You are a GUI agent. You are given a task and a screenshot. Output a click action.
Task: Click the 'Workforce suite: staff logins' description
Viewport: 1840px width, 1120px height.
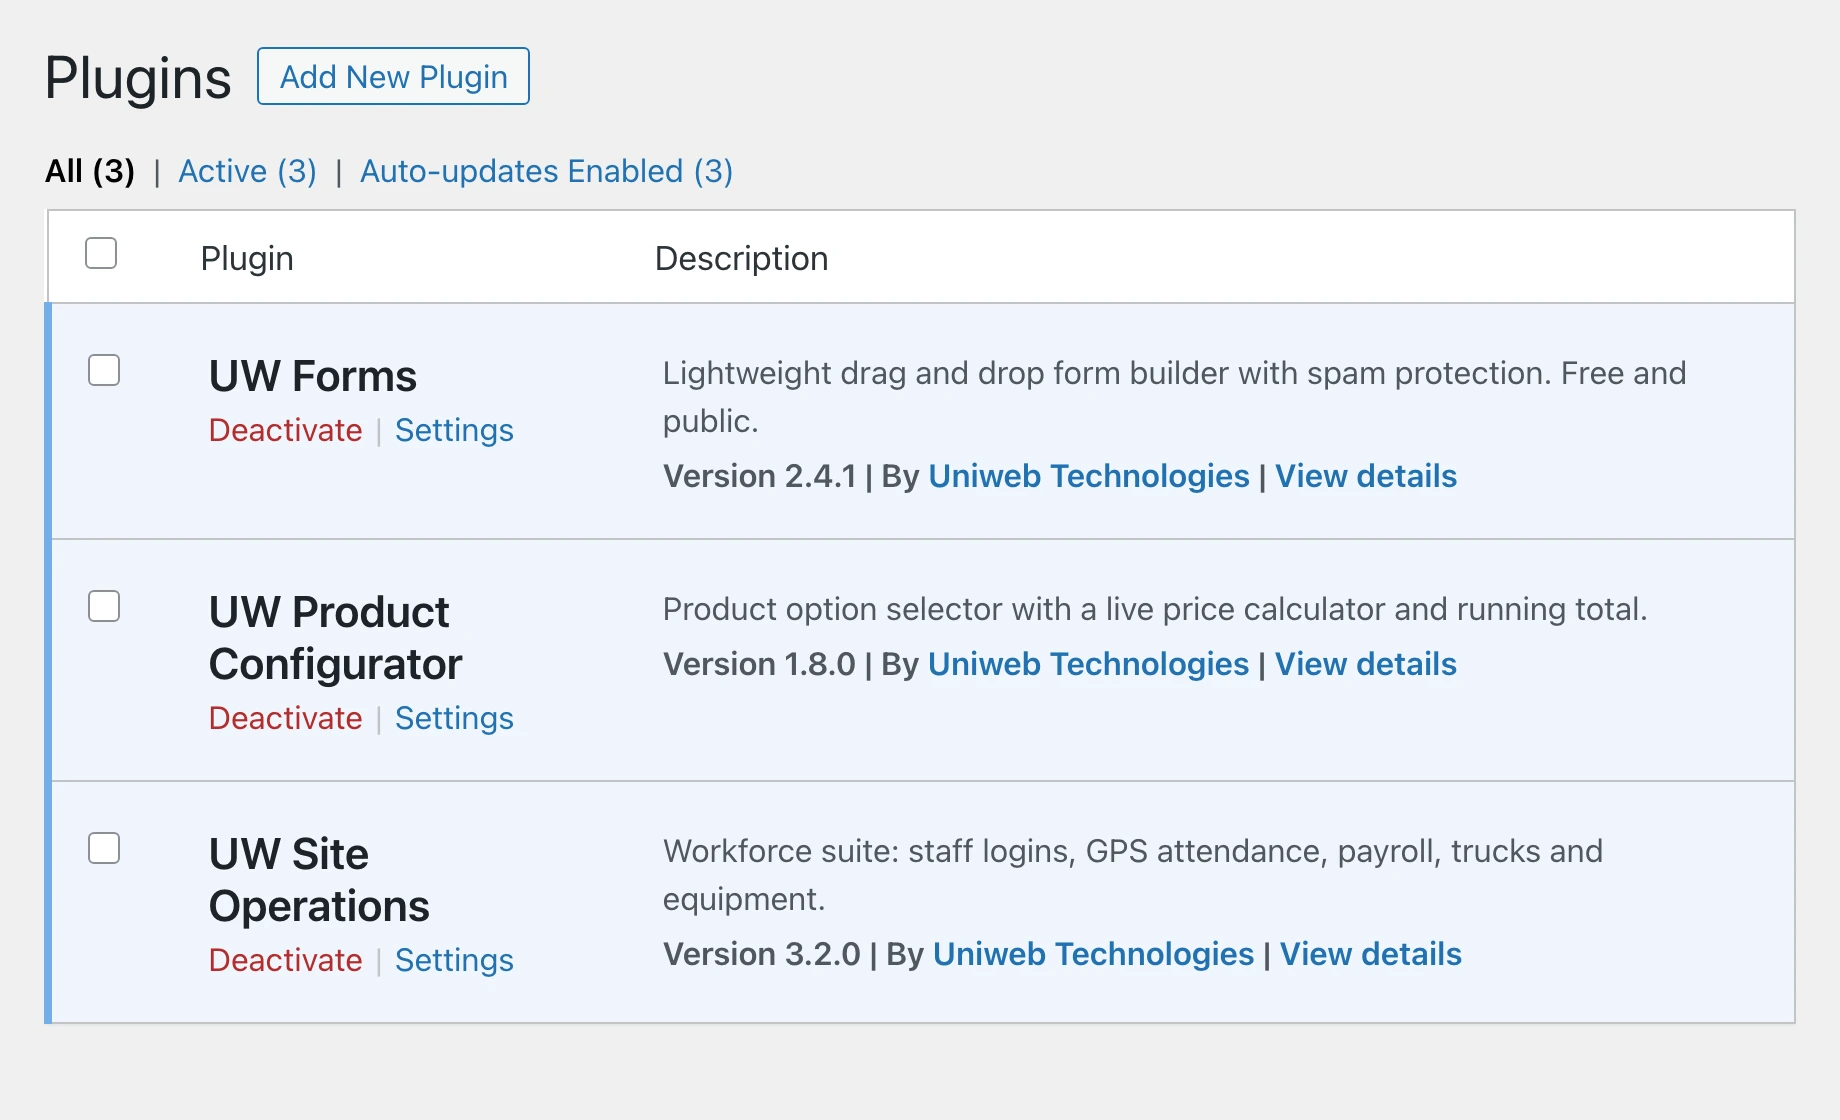point(1132,875)
